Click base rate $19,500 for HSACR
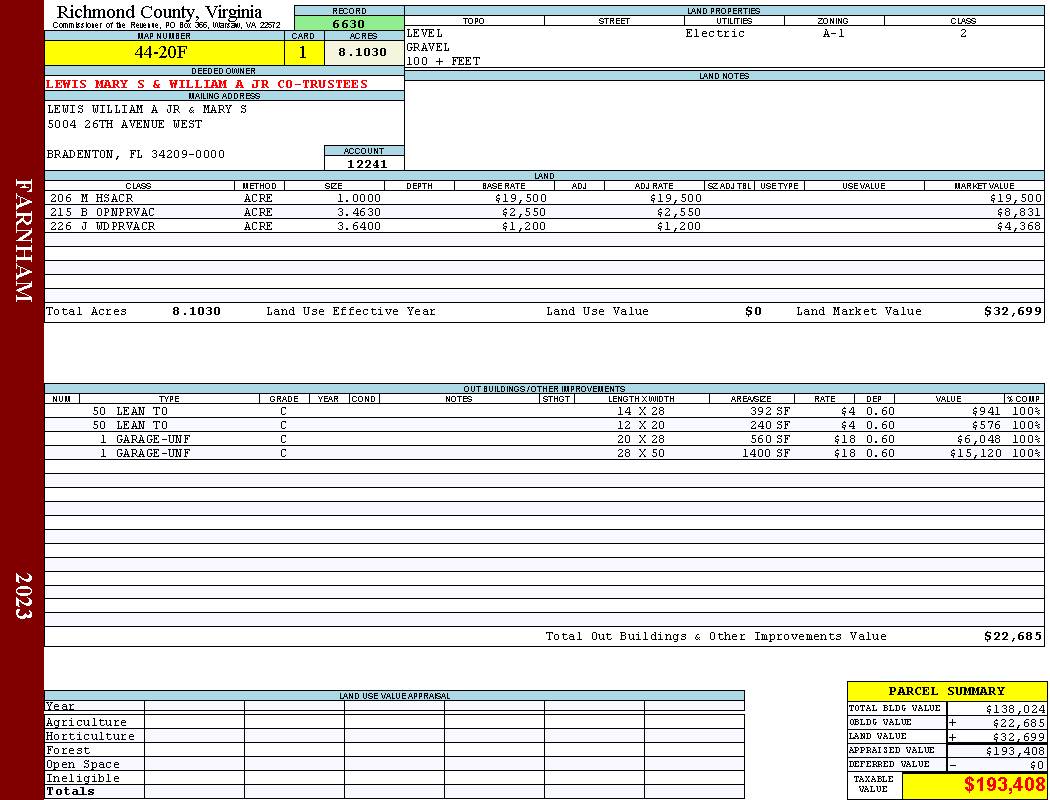The height and width of the screenshot is (800, 1050). click(521, 198)
